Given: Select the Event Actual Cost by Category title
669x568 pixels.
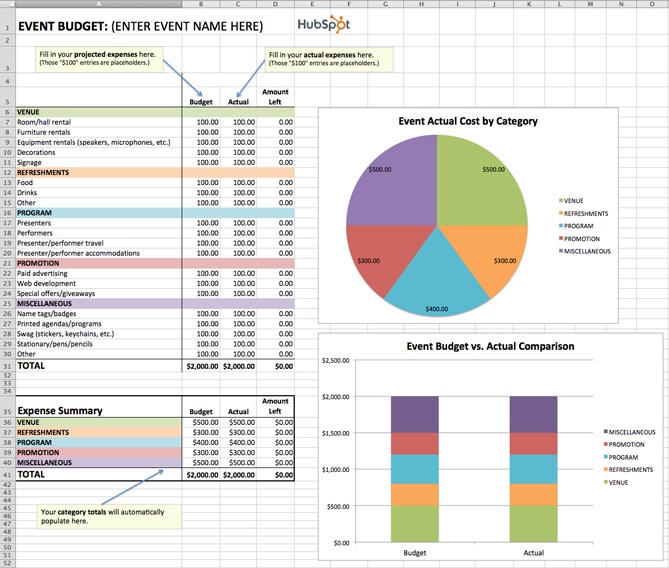Looking at the screenshot, I should click(468, 121).
